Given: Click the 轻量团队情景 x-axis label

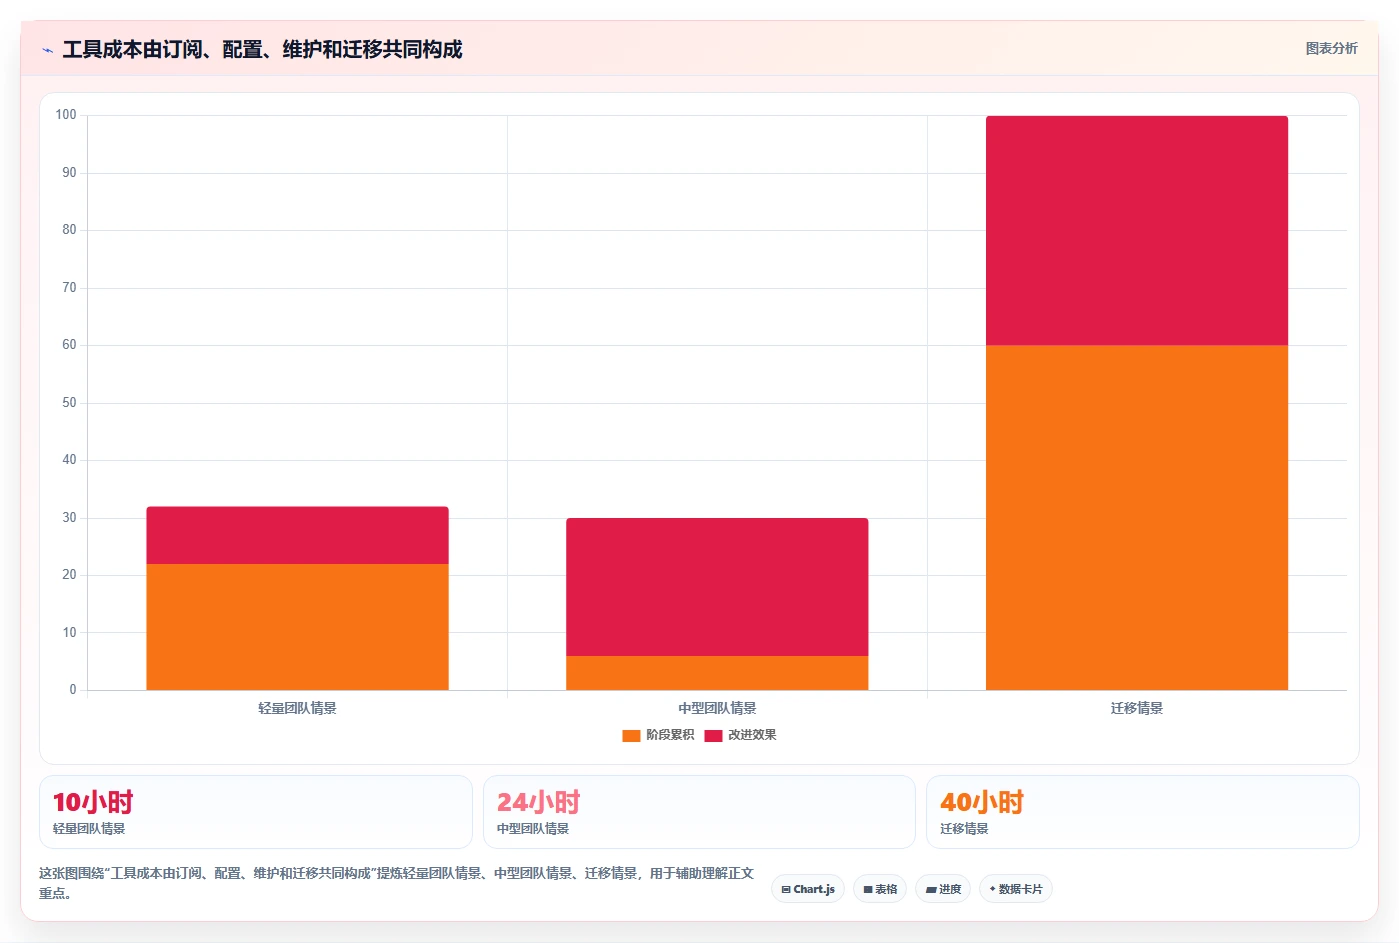Looking at the screenshot, I should pyautogui.click(x=297, y=708).
